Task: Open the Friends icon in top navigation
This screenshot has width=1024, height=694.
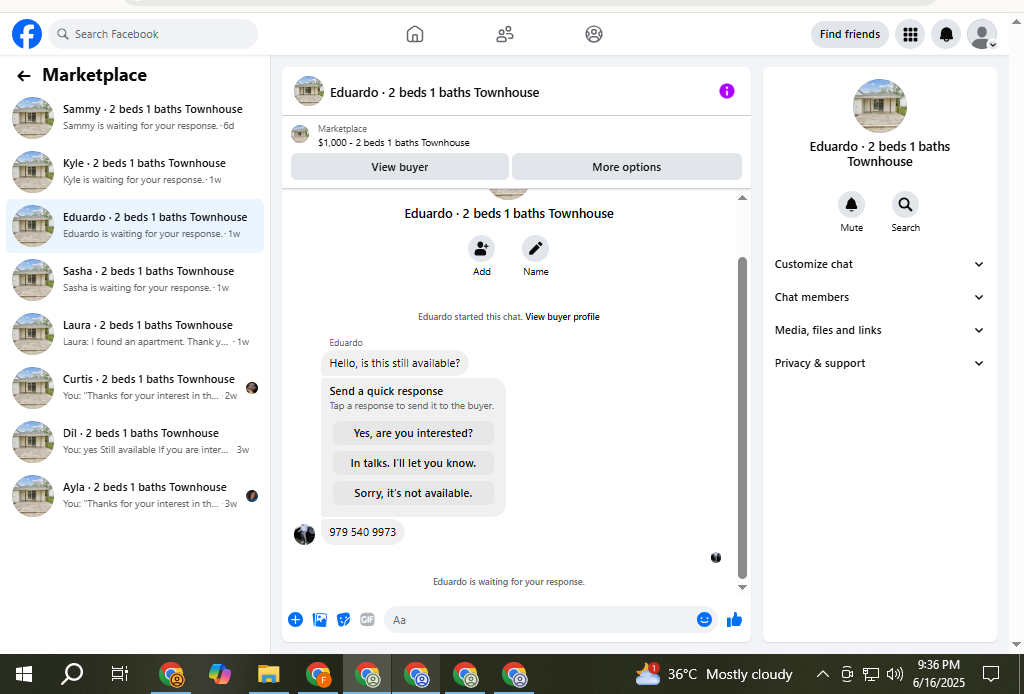Action: [505, 34]
